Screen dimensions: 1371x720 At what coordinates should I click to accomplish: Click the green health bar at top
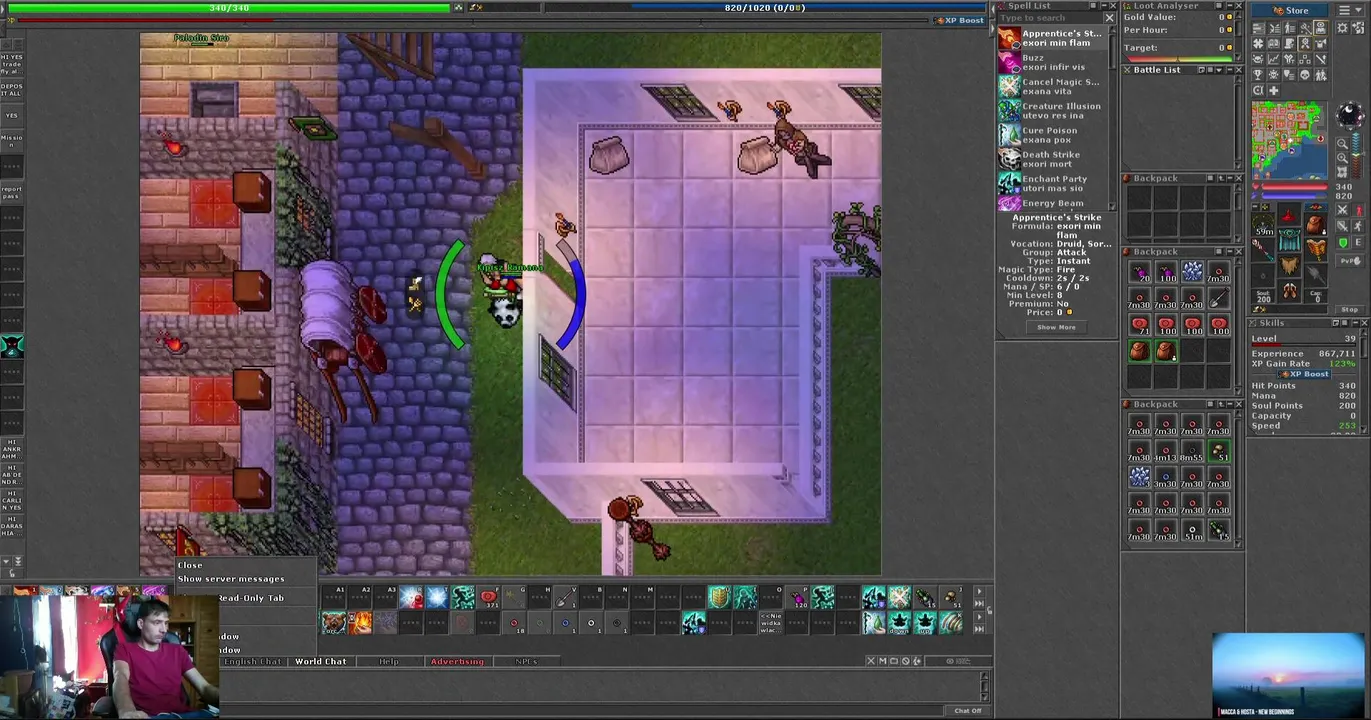(229, 8)
